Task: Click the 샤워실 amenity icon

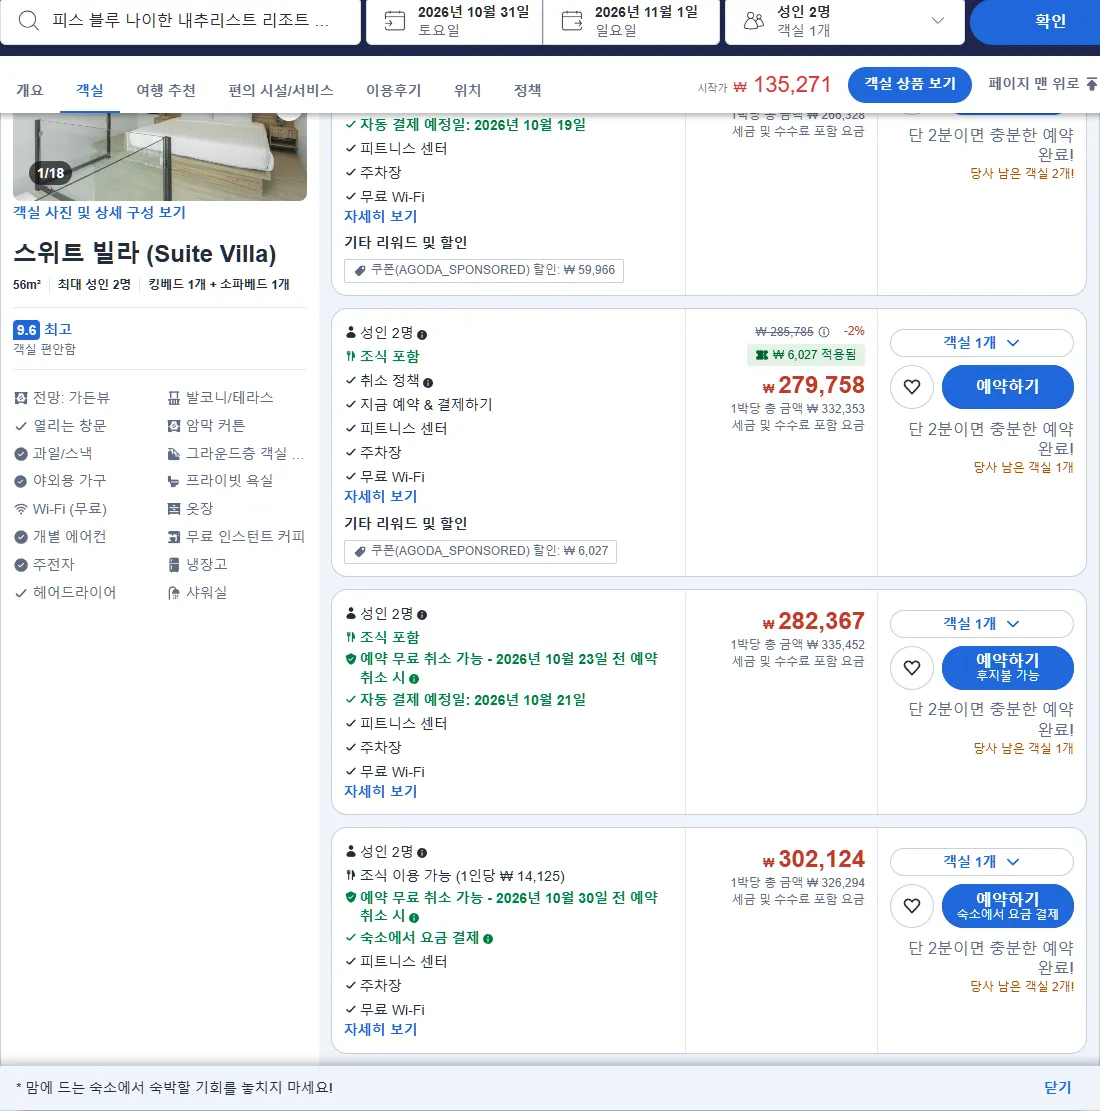Action: (x=174, y=593)
